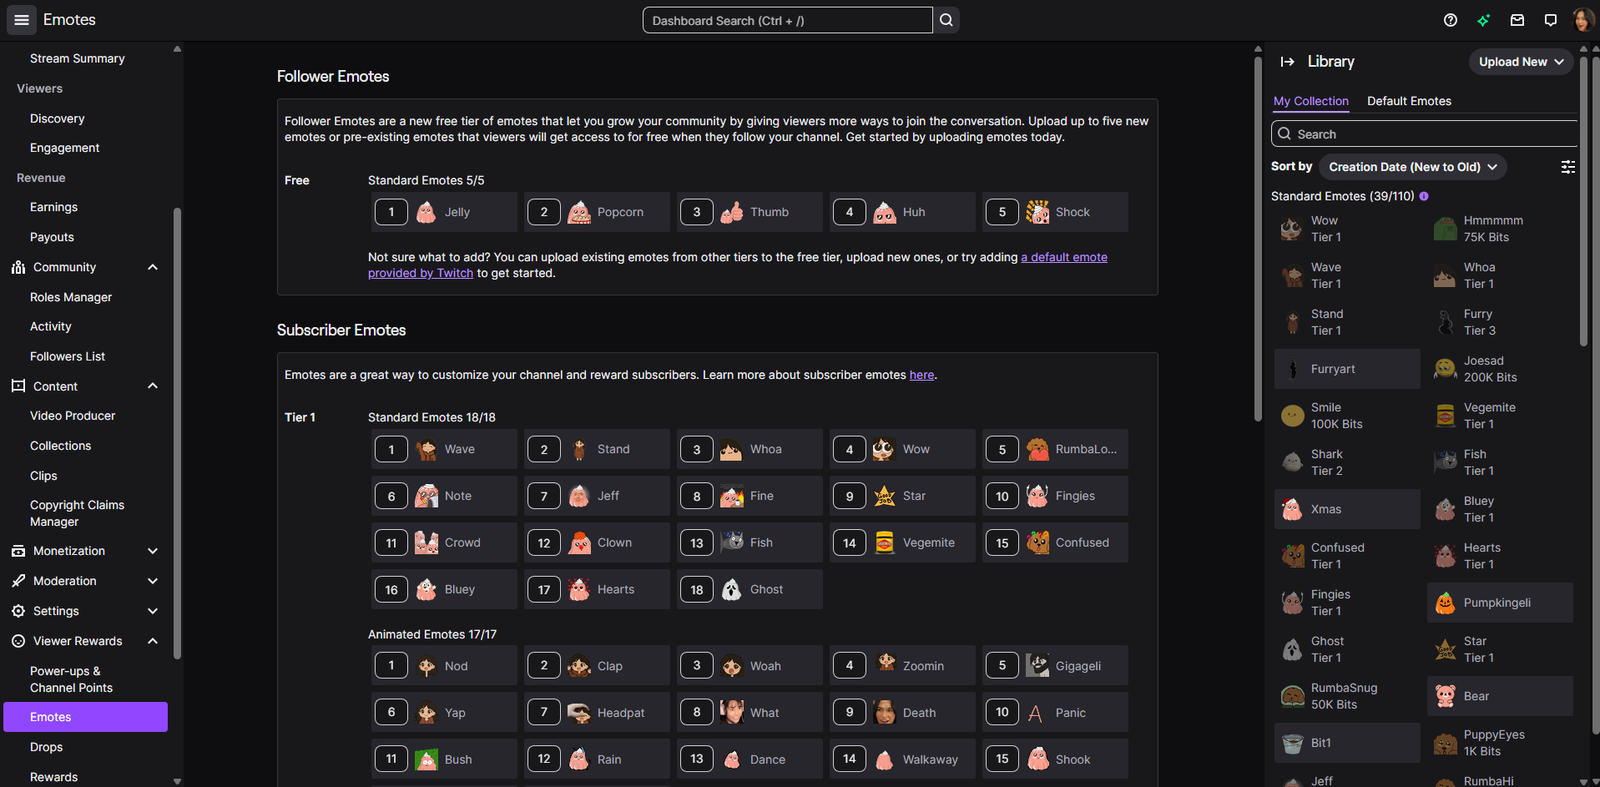Open the help question mark icon
Screen dimensions: 1600x787
tap(1450, 20)
